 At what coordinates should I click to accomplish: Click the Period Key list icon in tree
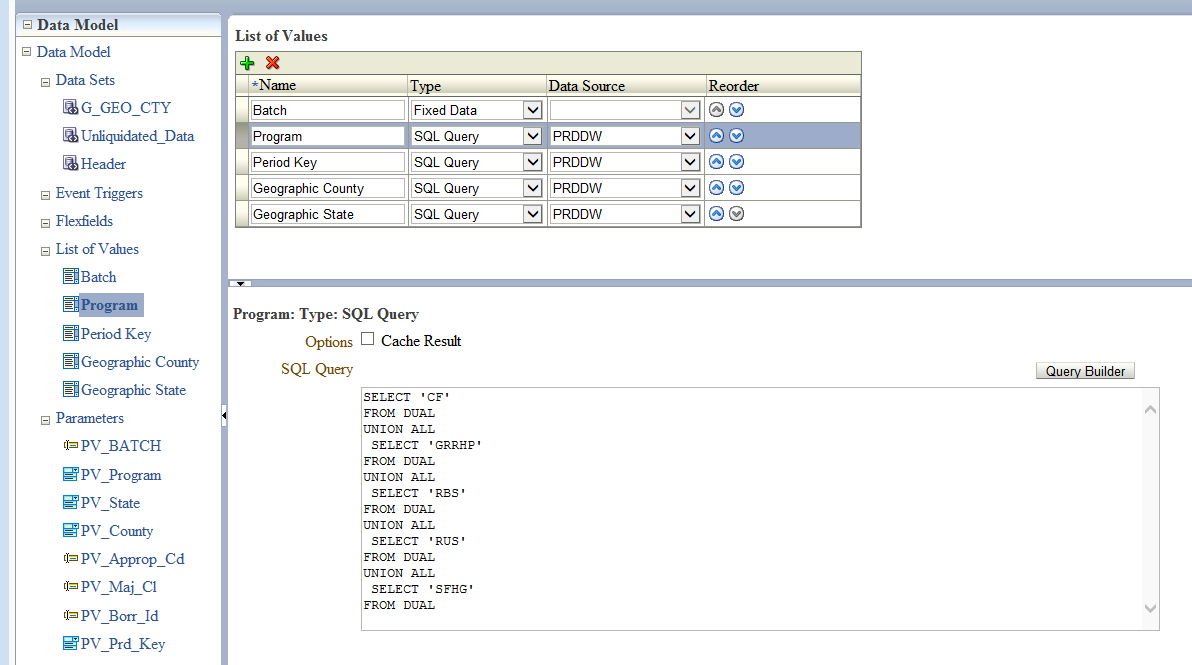coord(71,334)
